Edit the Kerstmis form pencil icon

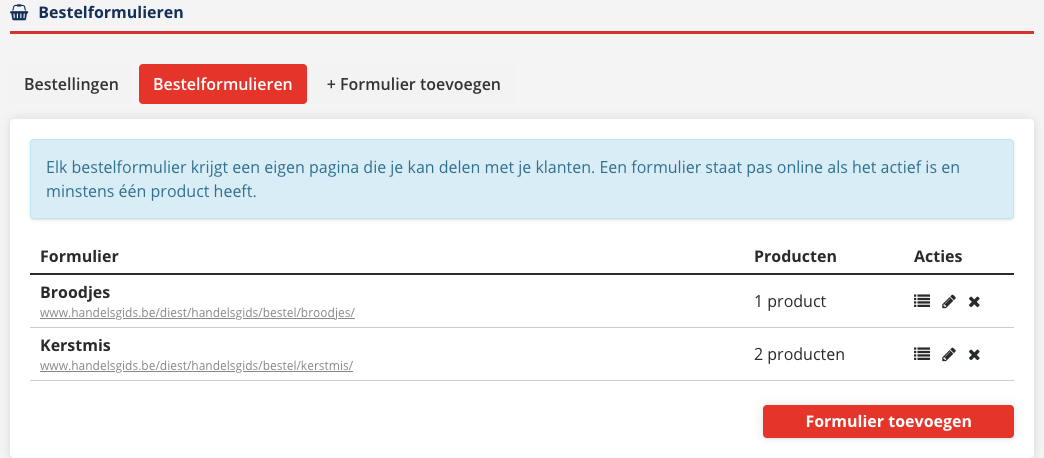coord(949,355)
